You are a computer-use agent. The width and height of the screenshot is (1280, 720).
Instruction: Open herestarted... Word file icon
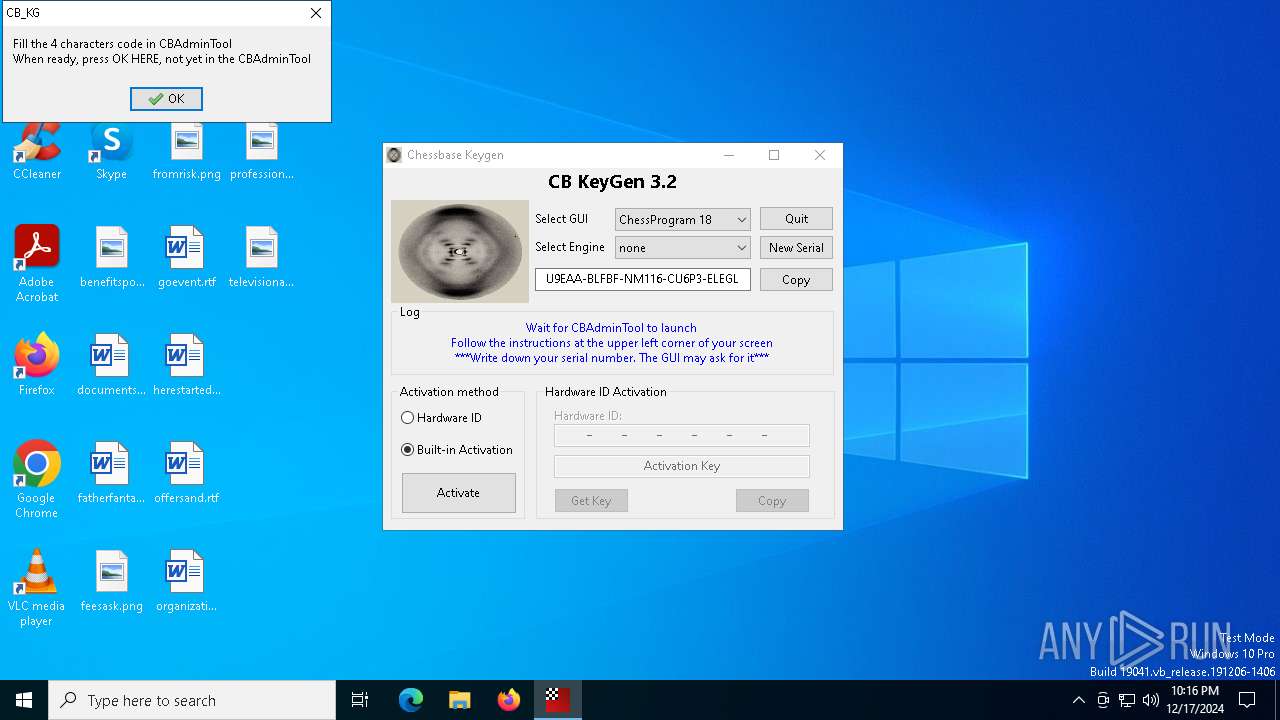[x=187, y=365]
